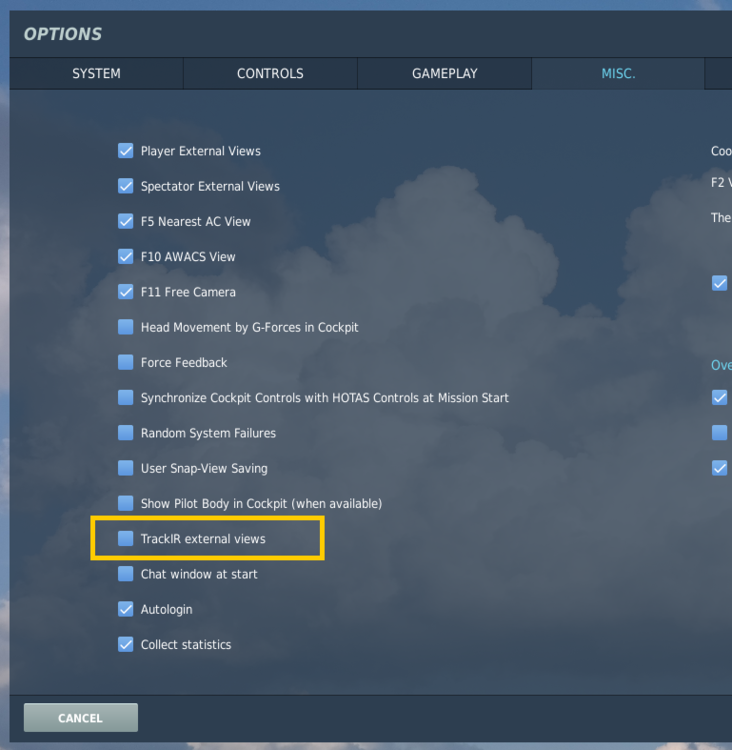Screen dimensions: 732x750
Task: Turn on Random System Failures
Action: (126, 433)
